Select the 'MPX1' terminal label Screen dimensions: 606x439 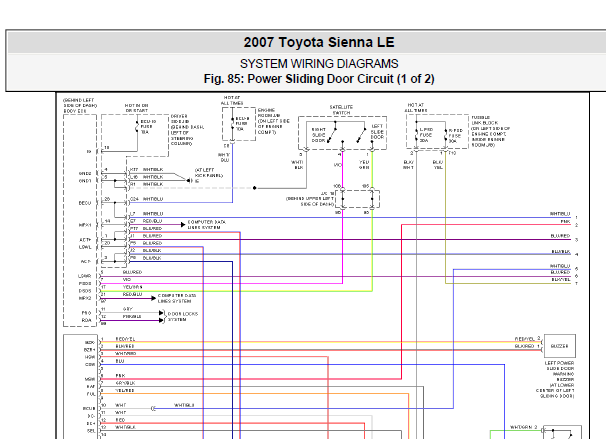coord(85,225)
